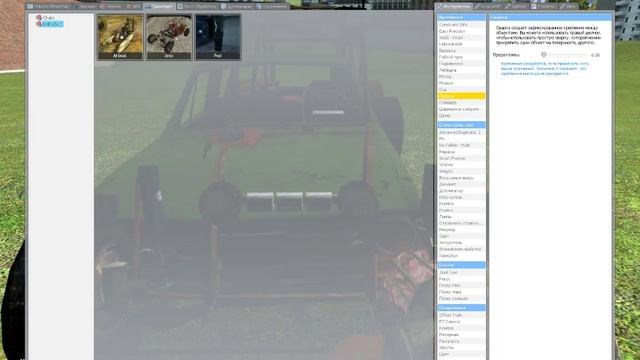Image resolution: width=640 pixels, height=360 pixels.
Task: Select the Поза лица tool
Action: coord(461,292)
